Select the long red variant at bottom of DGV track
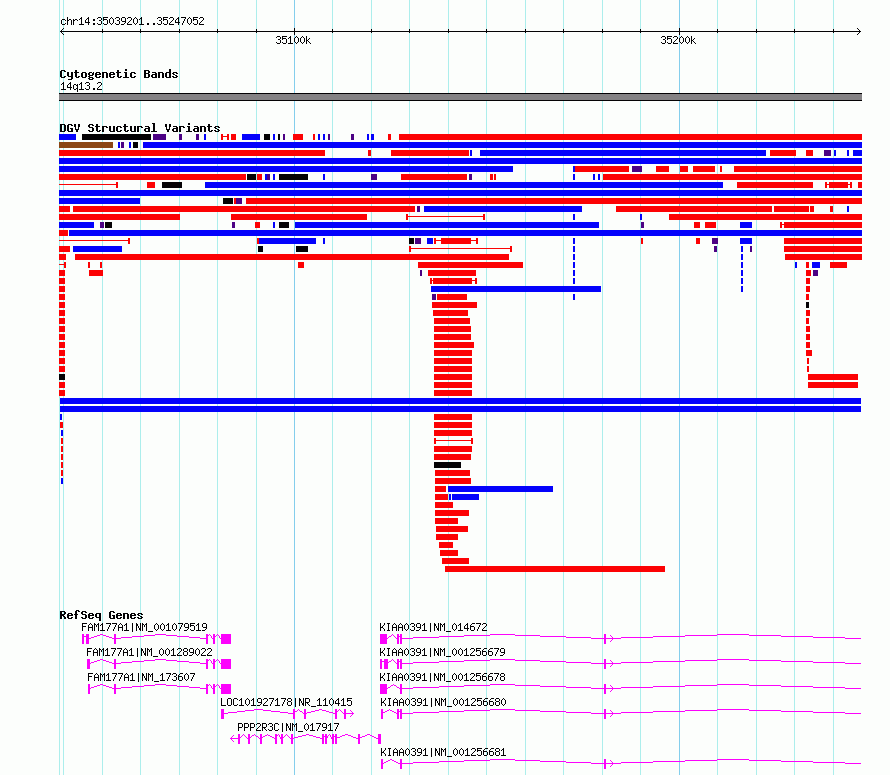Screen dimensions: 890x775 click(555, 569)
